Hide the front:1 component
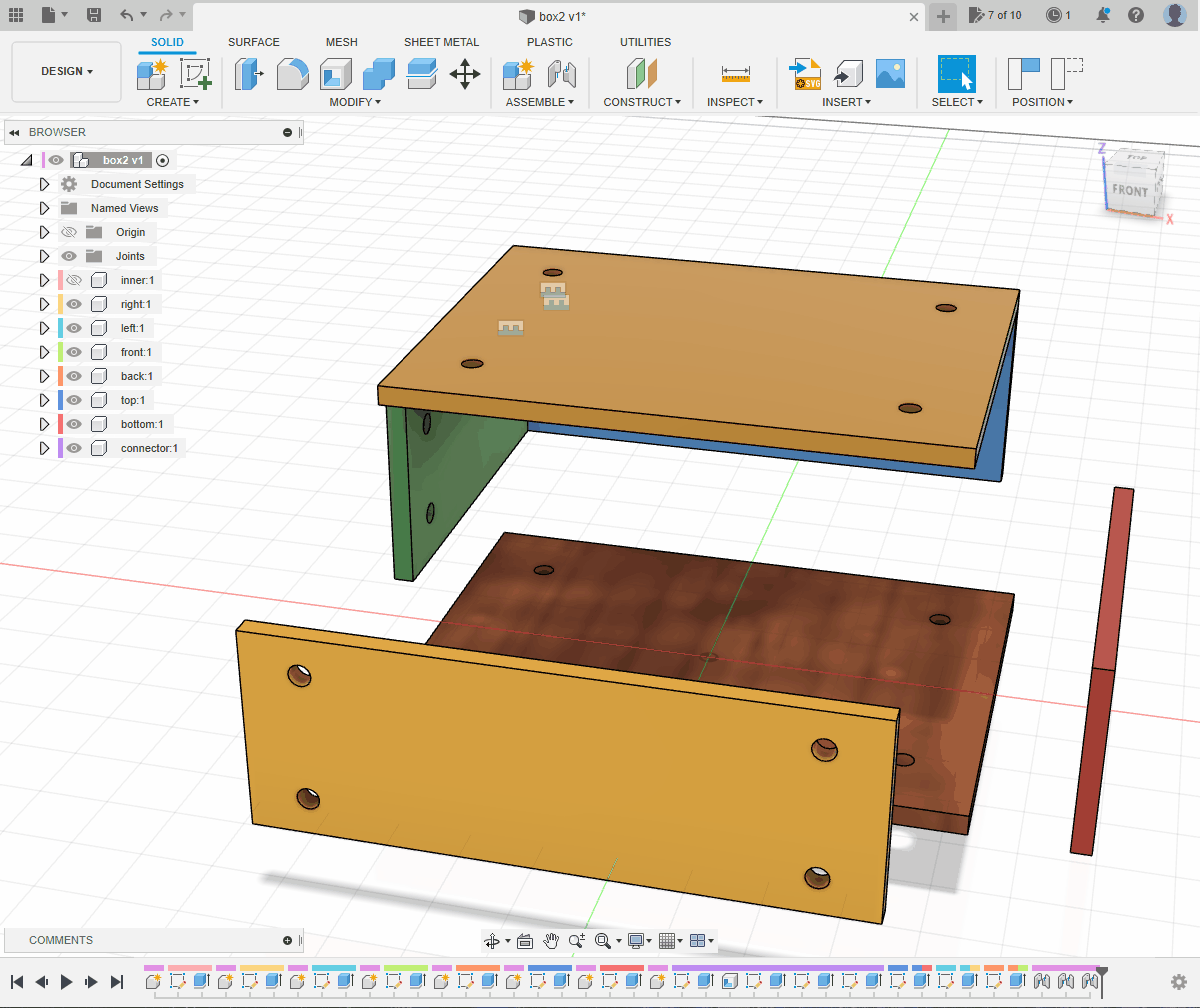Screen dimensions: 1200x1008 coord(74,352)
